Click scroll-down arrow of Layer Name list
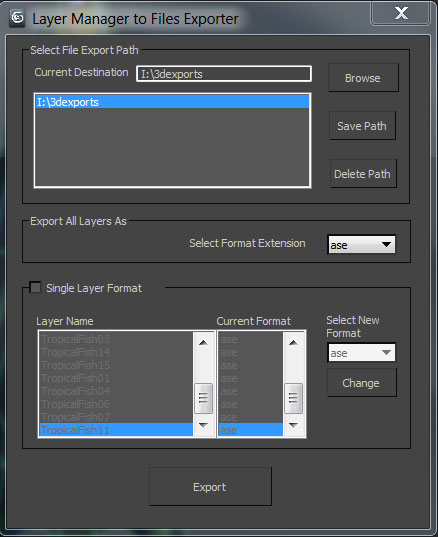438x537 pixels. [x=203, y=425]
